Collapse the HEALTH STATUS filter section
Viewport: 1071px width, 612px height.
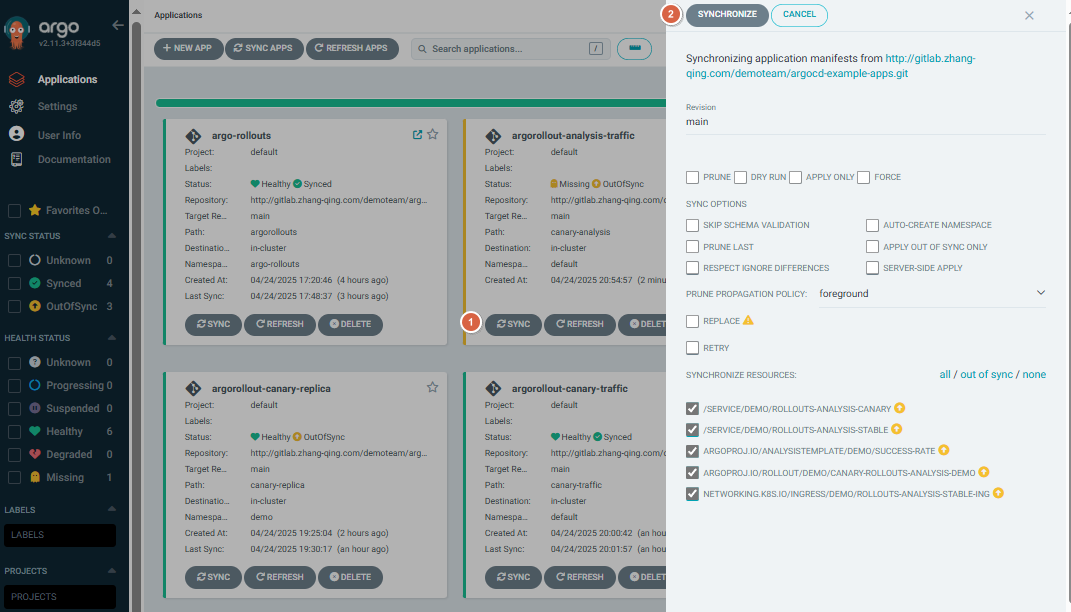[112, 338]
